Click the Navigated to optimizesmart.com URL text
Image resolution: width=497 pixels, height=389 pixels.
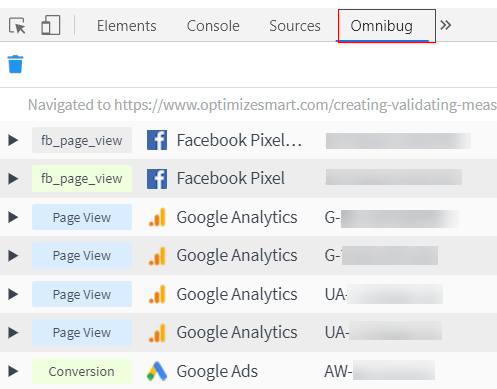click(262, 105)
